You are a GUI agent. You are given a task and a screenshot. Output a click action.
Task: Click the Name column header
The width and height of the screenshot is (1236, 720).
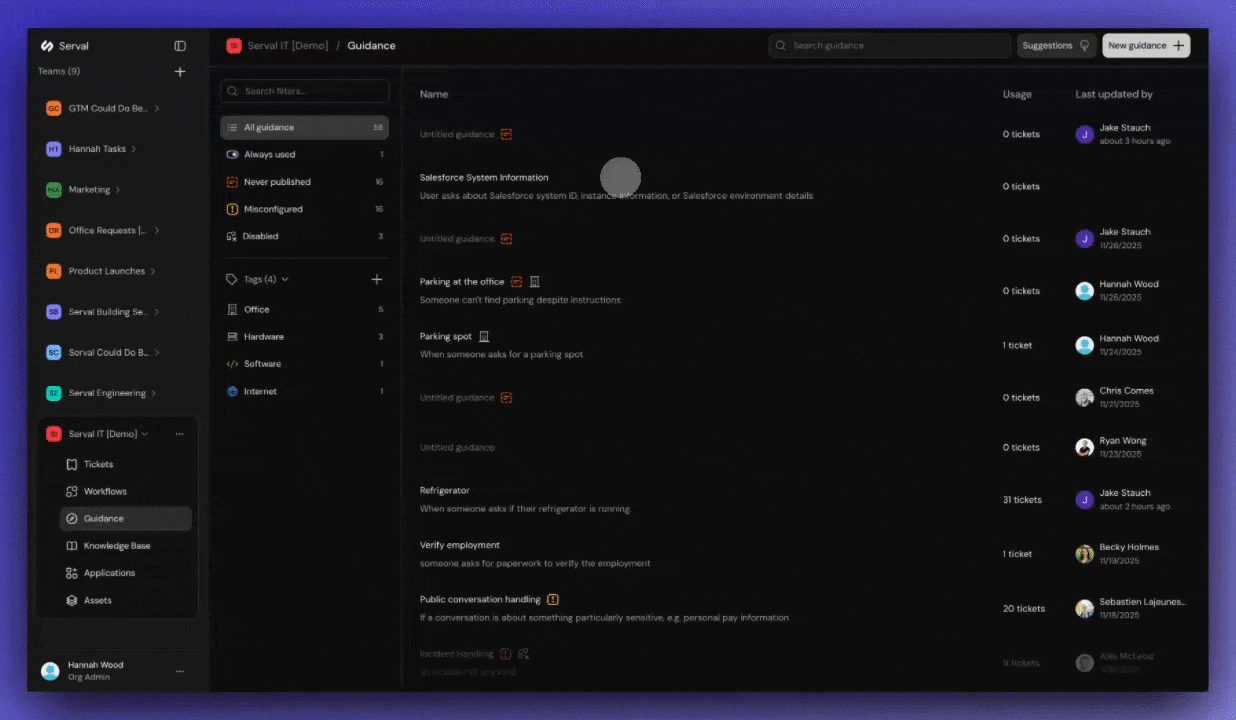pyautogui.click(x=434, y=94)
